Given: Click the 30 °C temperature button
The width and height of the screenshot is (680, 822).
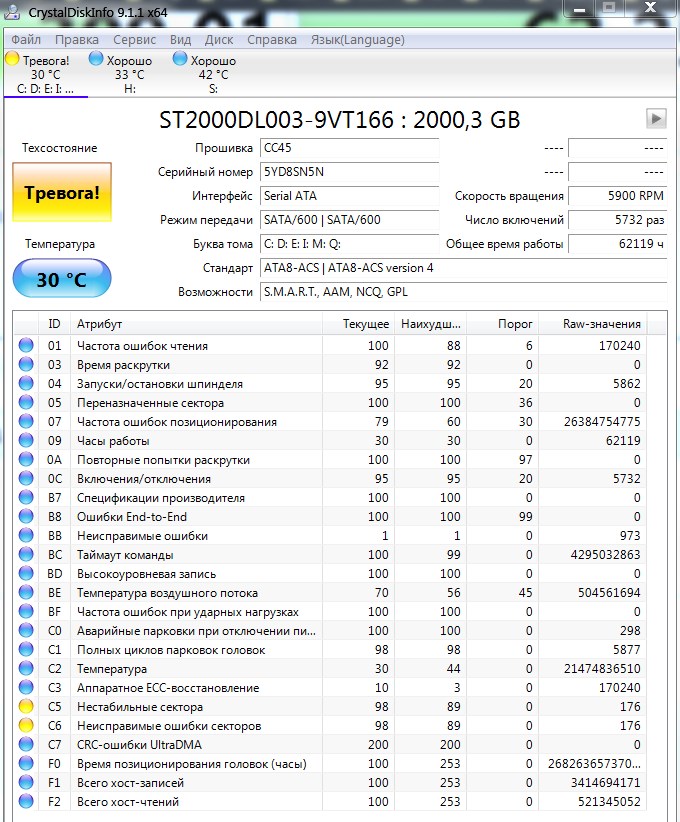Looking at the screenshot, I should point(62,278).
